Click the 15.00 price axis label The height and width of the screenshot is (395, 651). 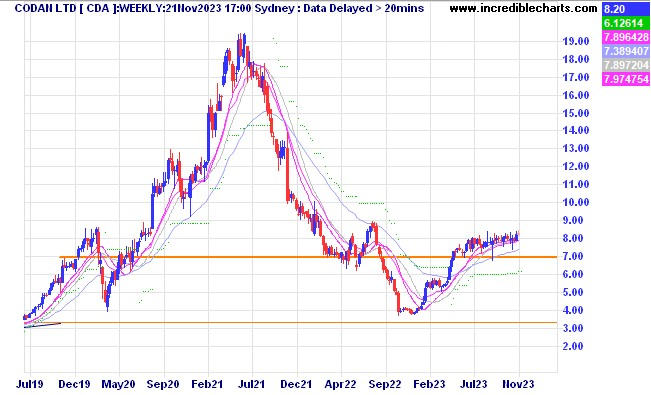[x=575, y=113]
